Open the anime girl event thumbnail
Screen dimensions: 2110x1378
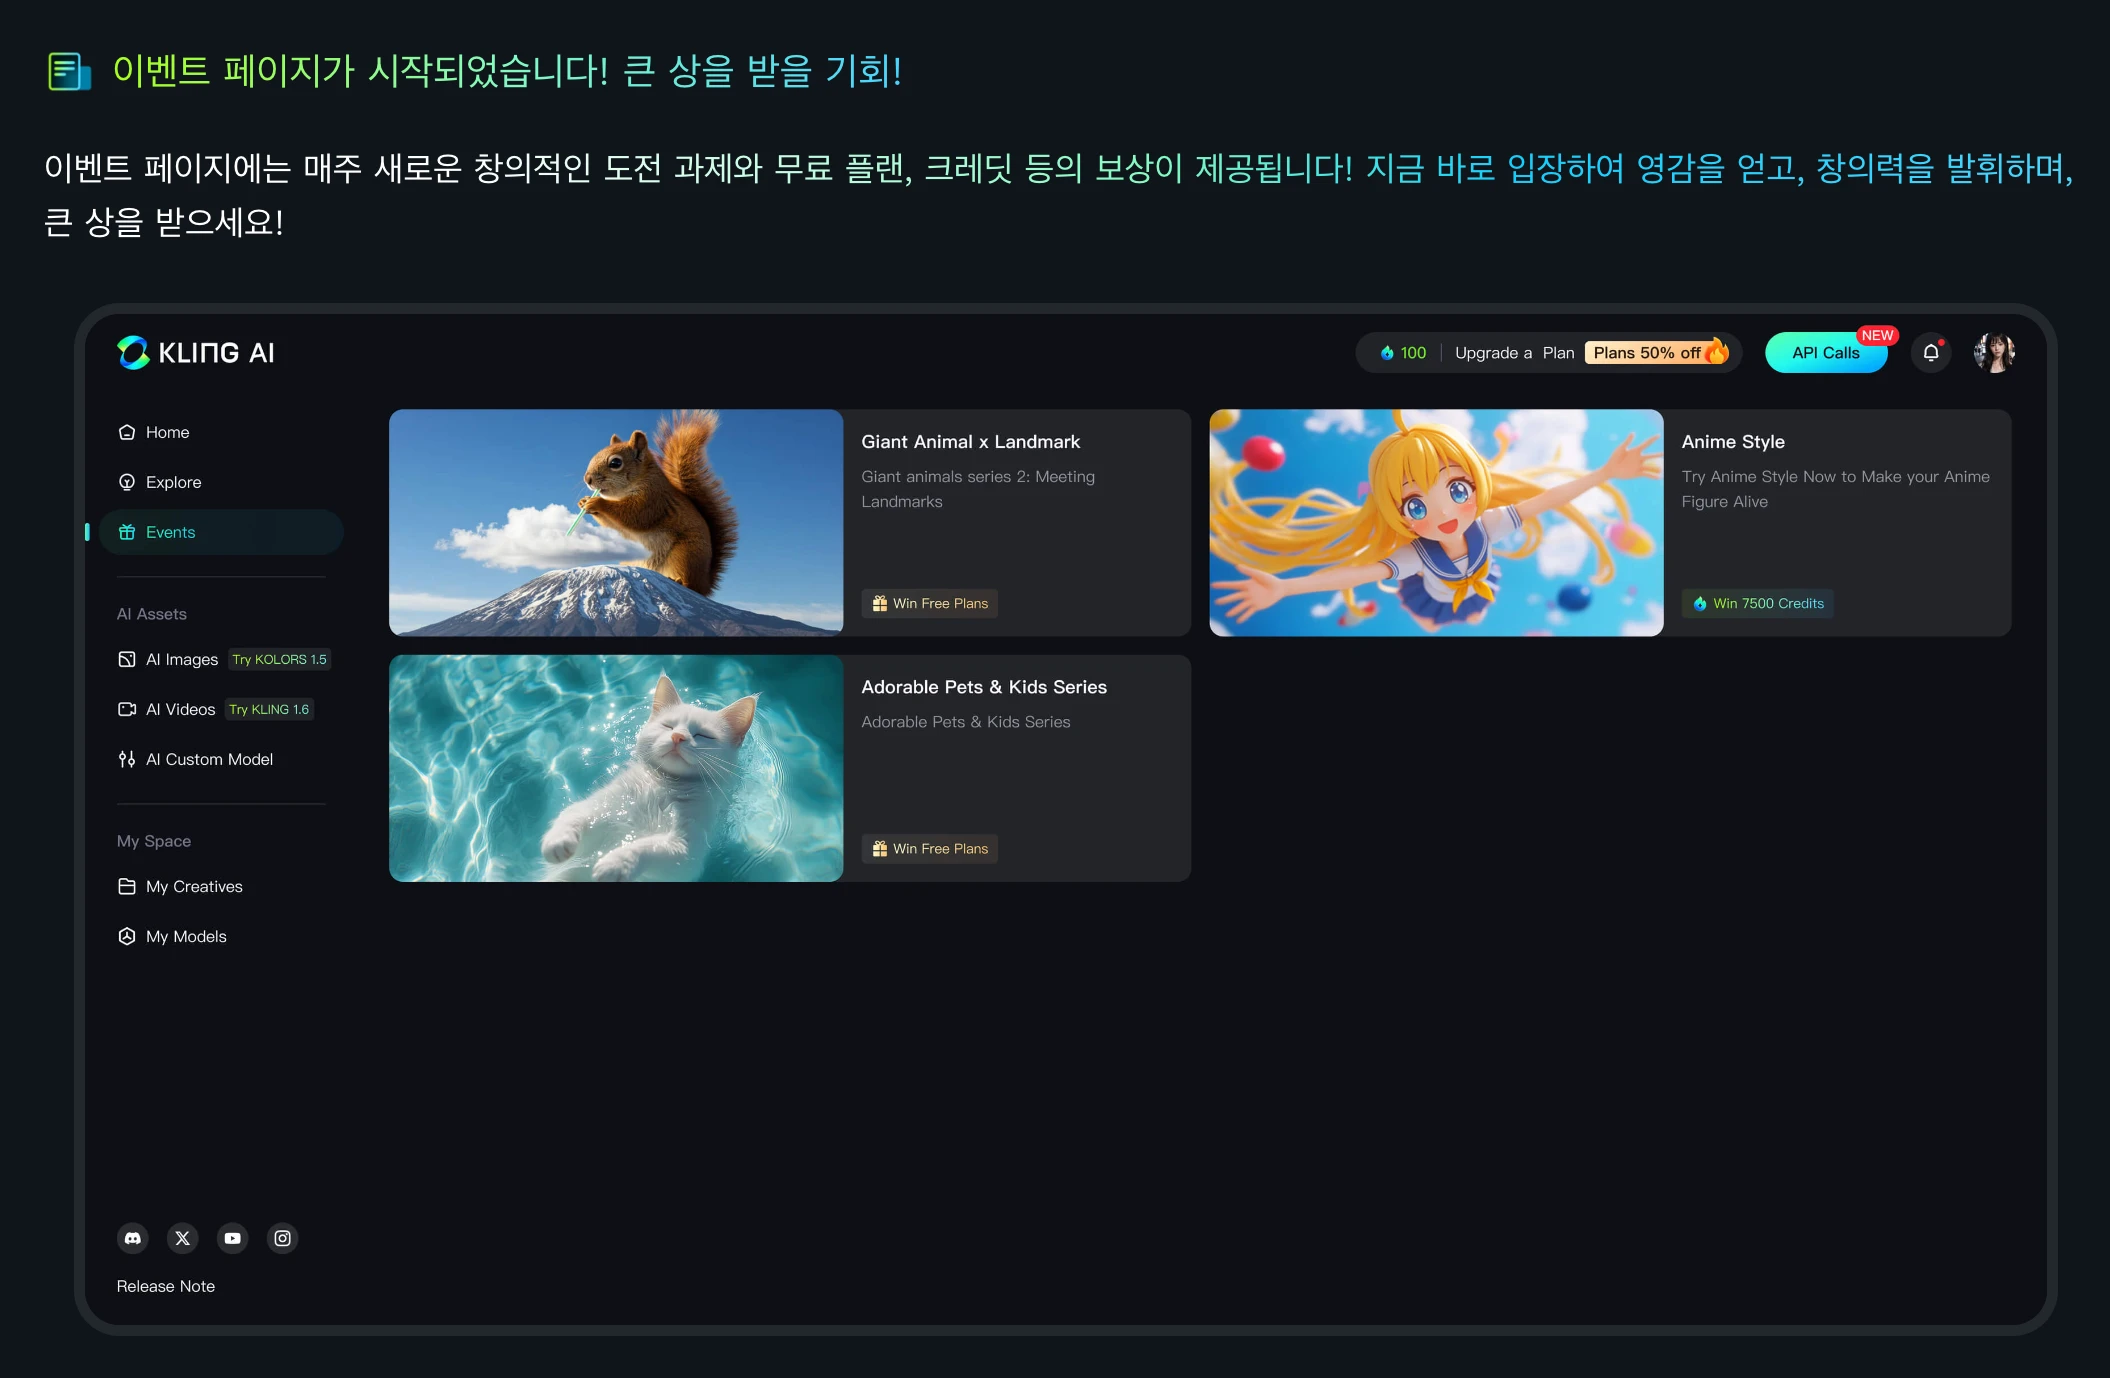click(x=1436, y=522)
